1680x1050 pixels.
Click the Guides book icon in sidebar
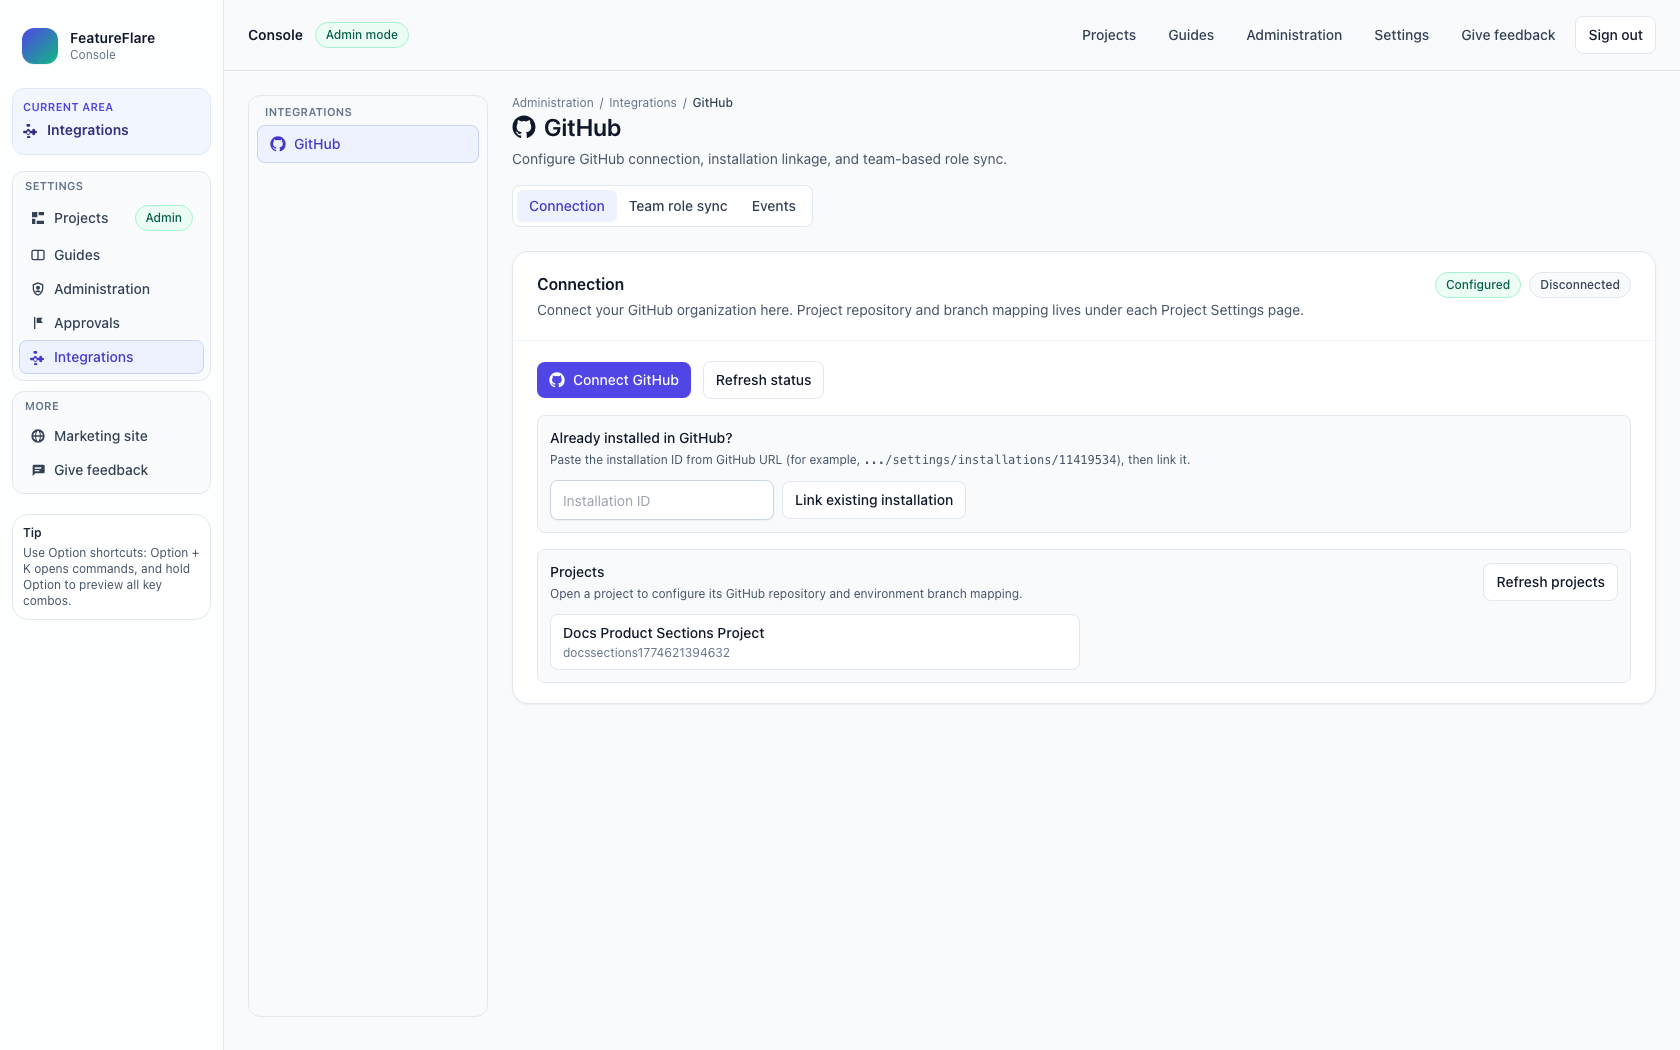coord(38,255)
